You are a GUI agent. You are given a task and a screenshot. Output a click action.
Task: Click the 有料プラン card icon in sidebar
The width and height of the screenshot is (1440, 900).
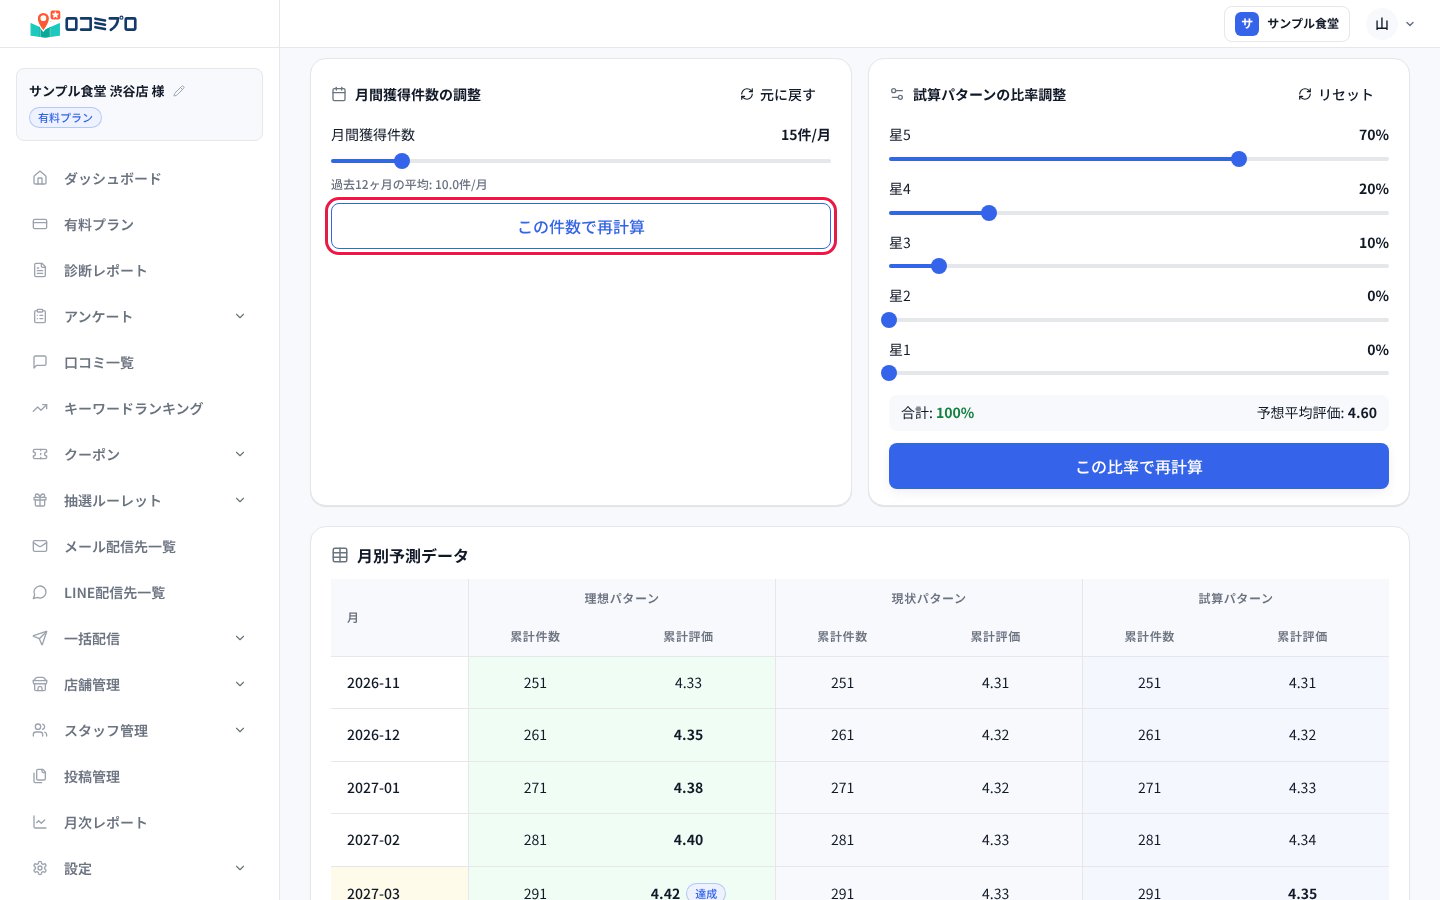click(40, 224)
